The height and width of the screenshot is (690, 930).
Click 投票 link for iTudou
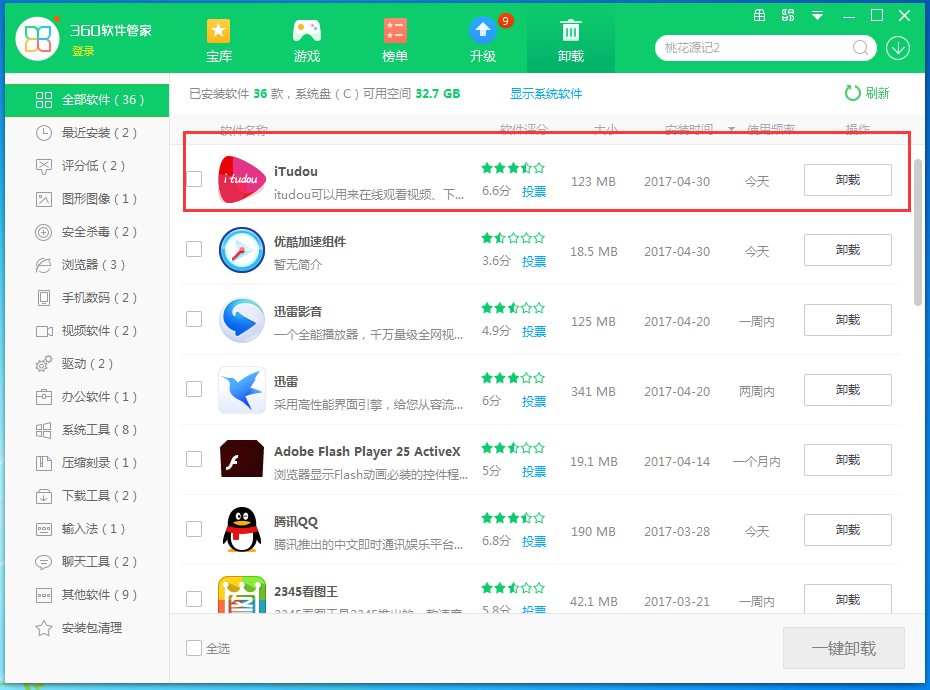tap(534, 192)
